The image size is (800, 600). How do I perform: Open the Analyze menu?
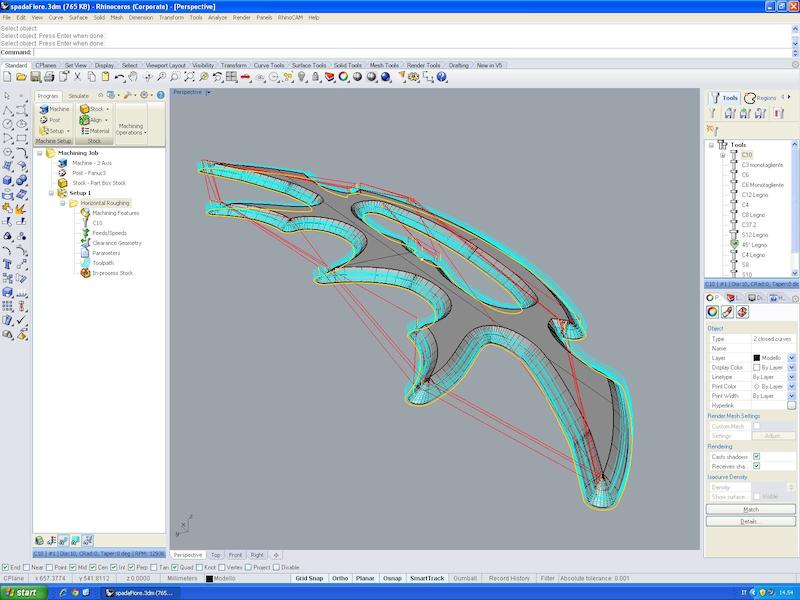click(217, 17)
